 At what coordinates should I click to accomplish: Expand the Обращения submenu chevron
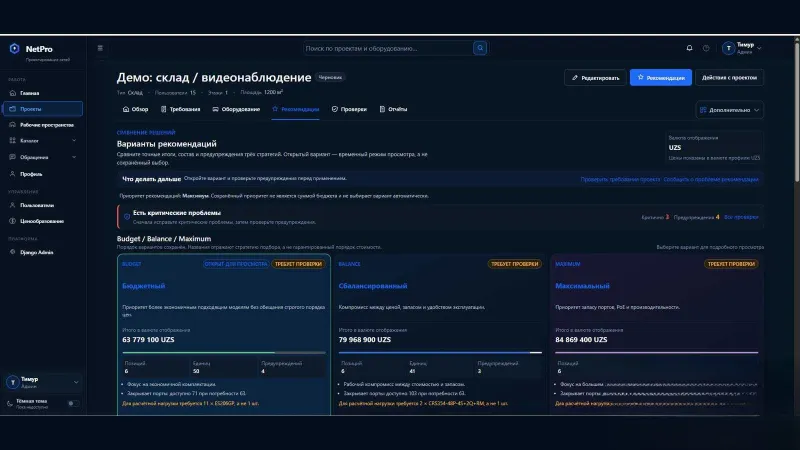pos(74,157)
